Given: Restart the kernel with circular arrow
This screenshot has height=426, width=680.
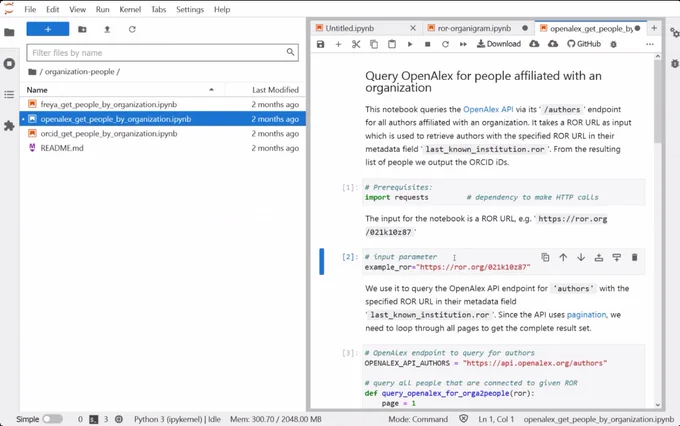Looking at the screenshot, I should (445, 44).
